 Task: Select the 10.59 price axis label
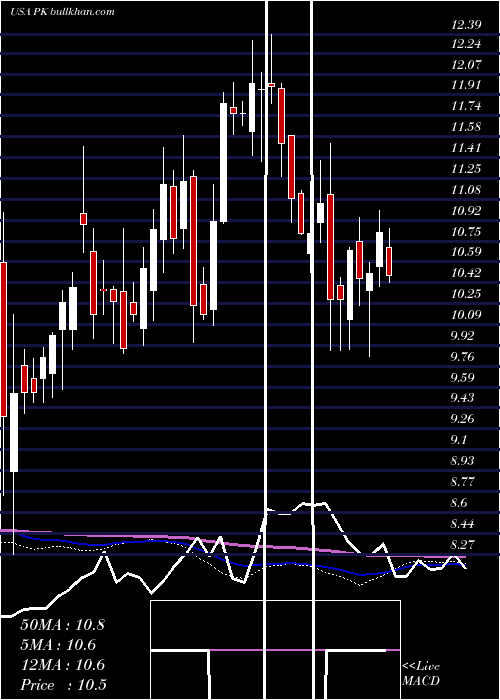(466, 252)
